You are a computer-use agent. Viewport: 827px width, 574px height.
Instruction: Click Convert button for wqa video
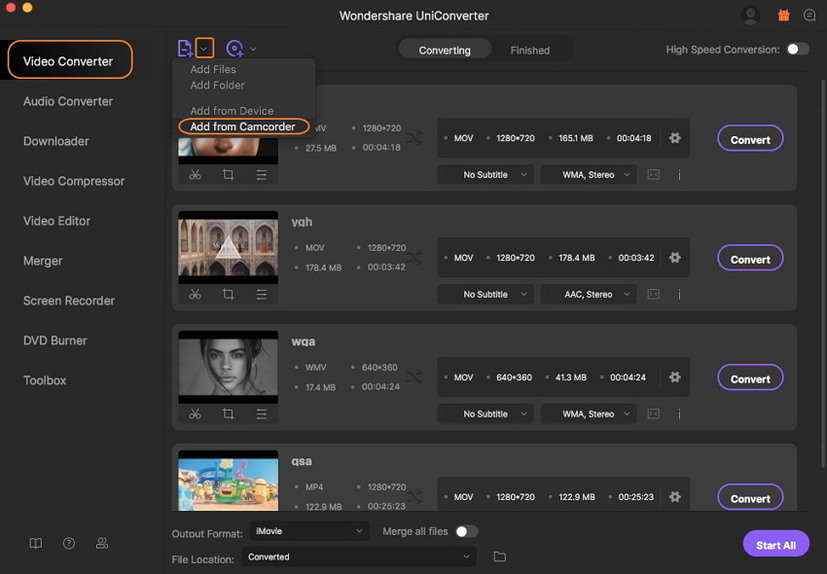[x=750, y=378]
